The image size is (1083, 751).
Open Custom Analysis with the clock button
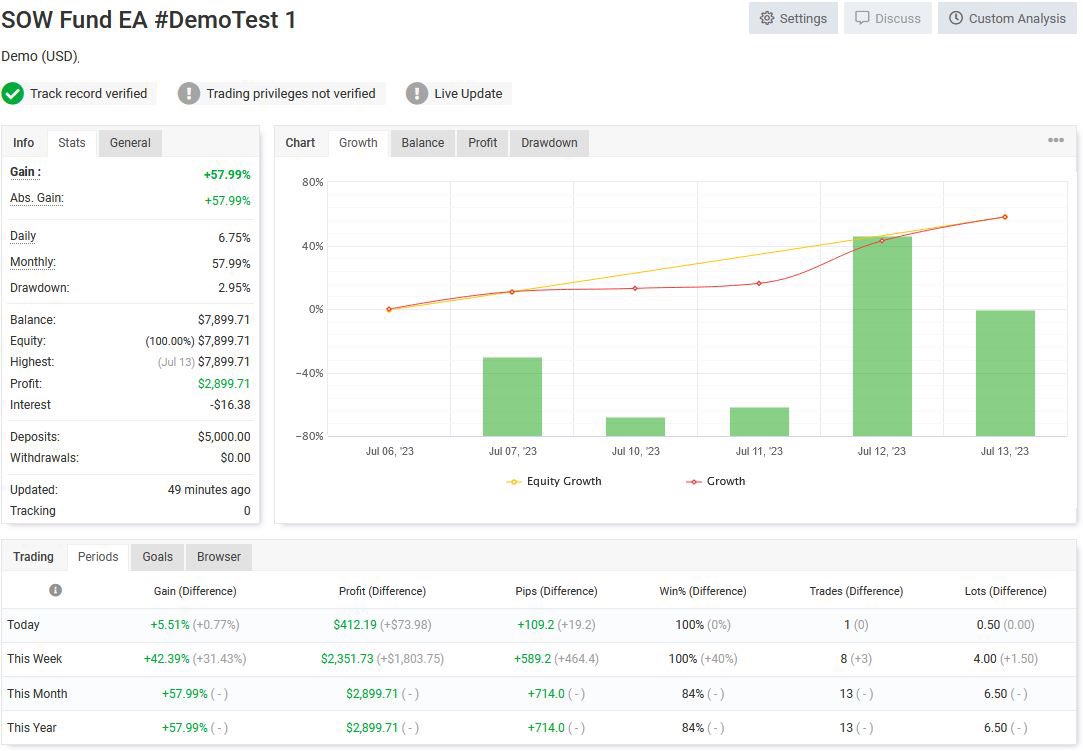(1007, 19)
